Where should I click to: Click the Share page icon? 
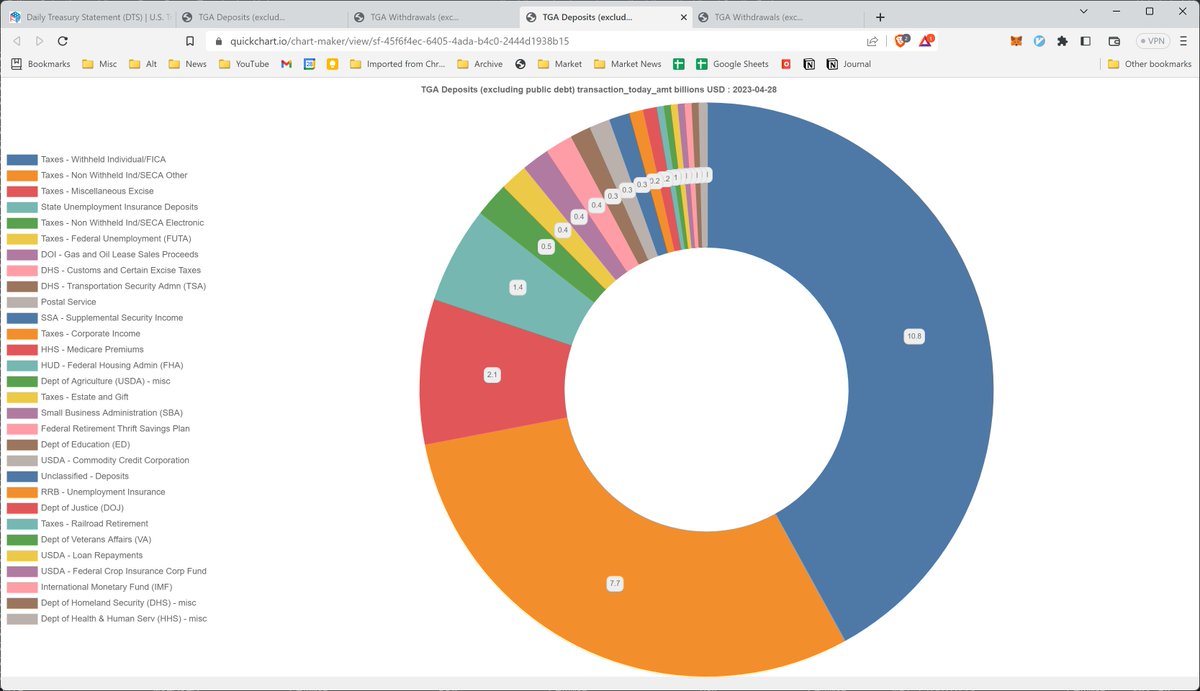tap(872, 41)
